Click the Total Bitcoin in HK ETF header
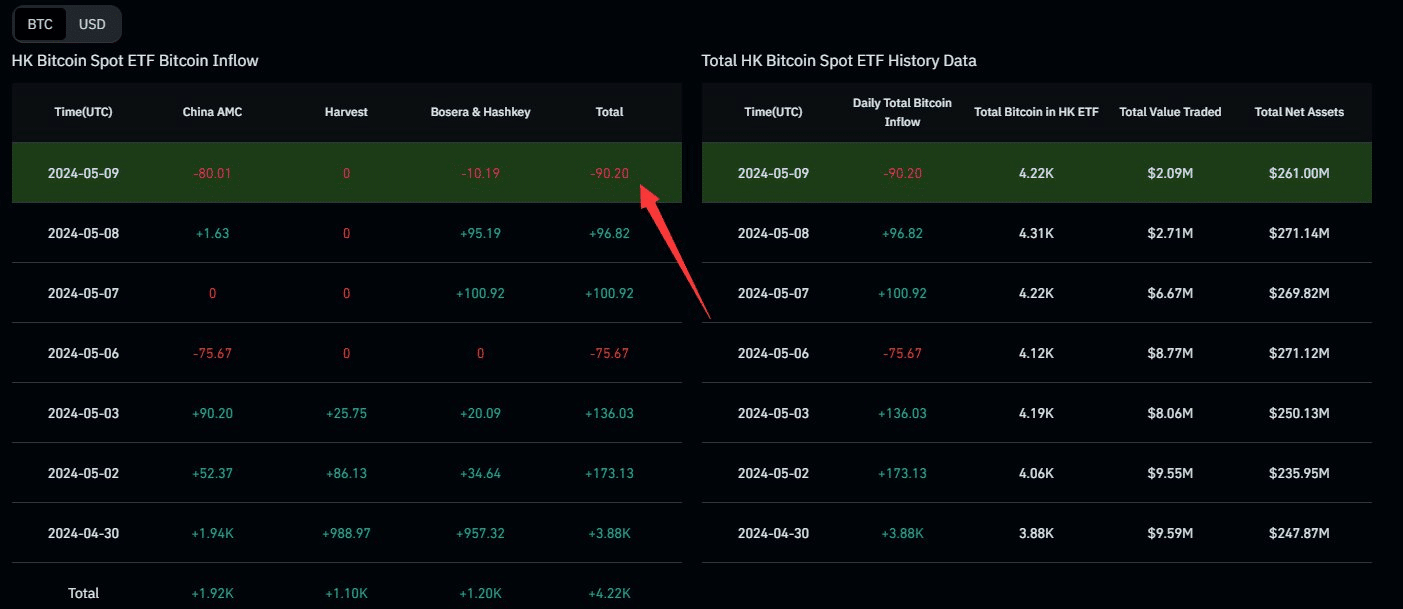Viewport: 1403px width, 609px height. [x=1036, y=112]
